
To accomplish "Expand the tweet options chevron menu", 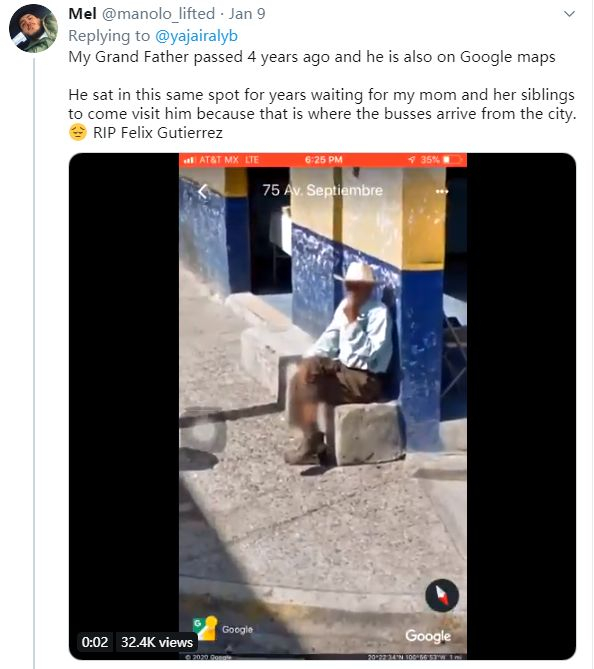I will (569, 14).
